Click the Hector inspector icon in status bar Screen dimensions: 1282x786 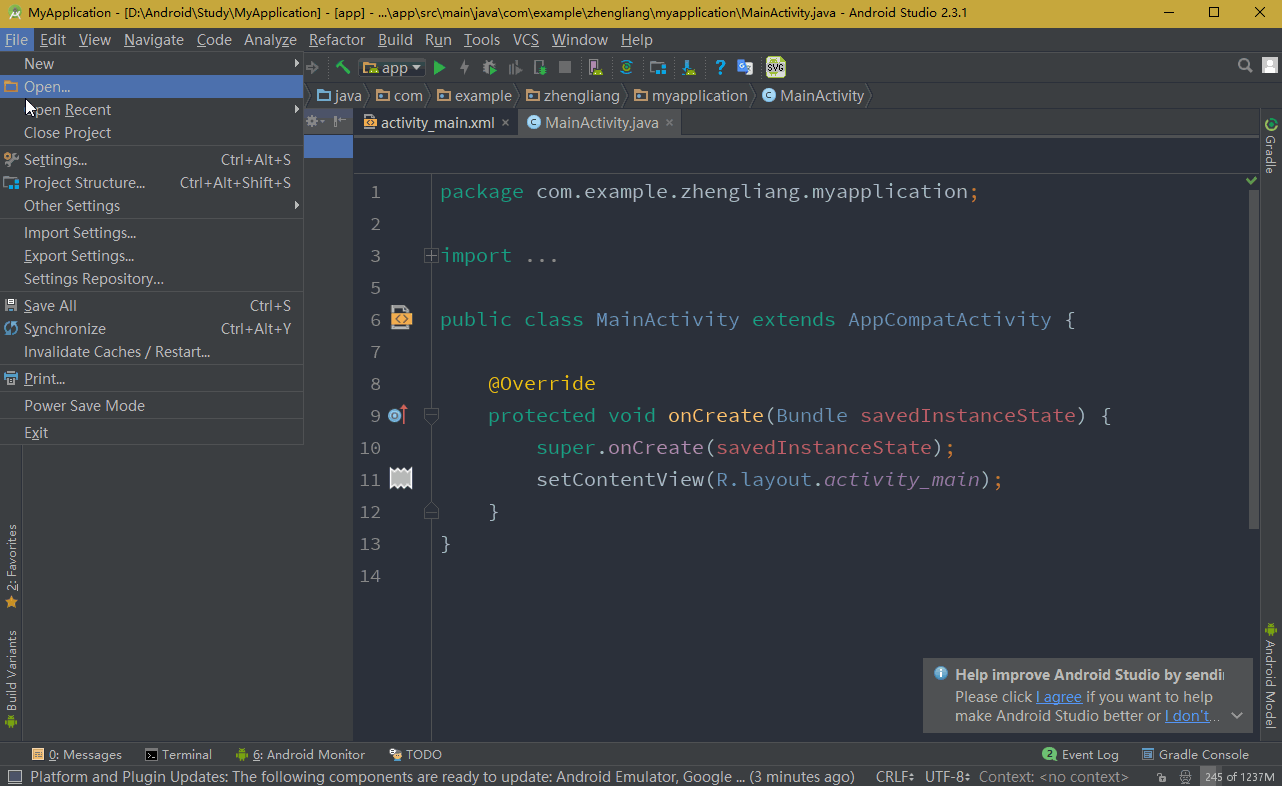point(1186,777)
